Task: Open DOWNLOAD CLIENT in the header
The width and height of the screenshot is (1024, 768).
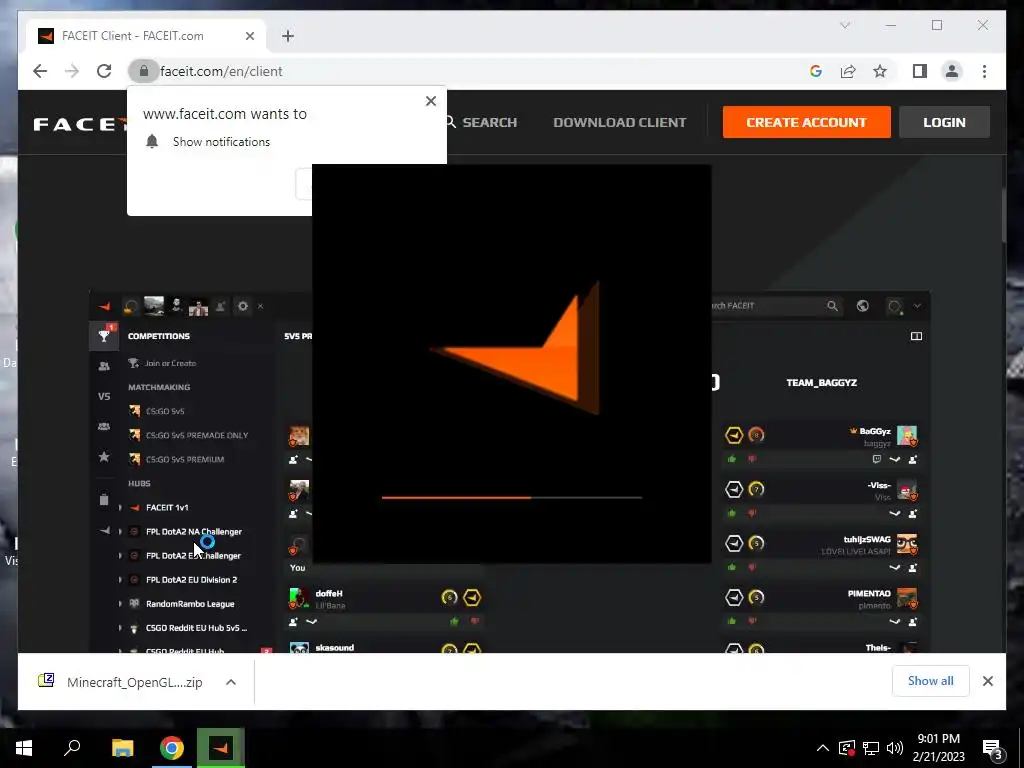Action: 620,122
